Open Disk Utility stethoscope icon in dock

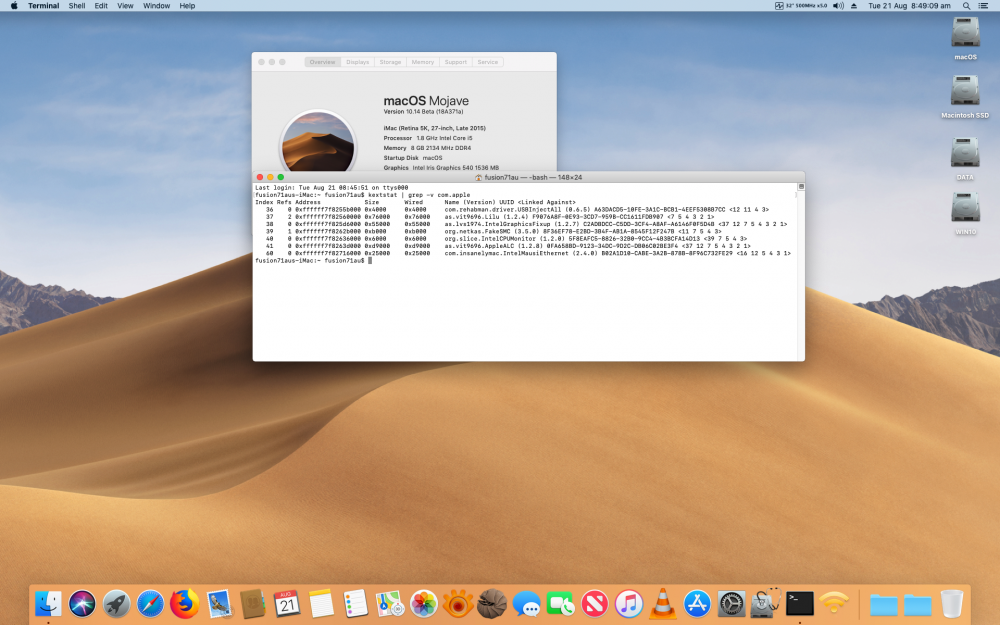coord(765,603)
